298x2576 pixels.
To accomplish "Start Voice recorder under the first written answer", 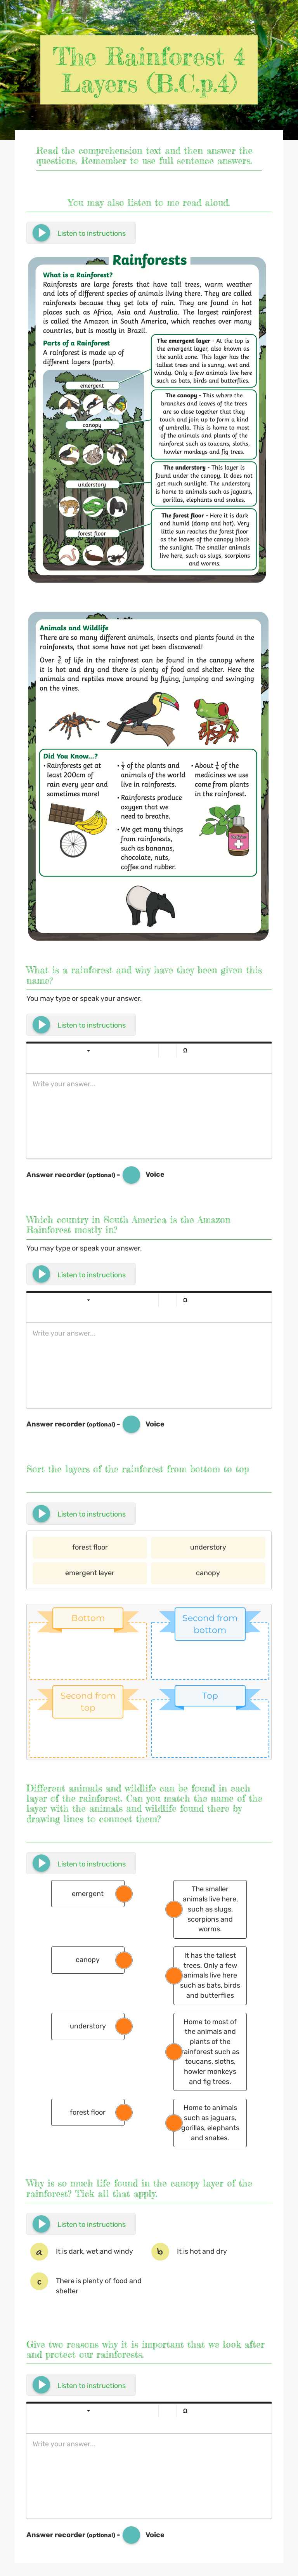I will pos(131,1175).
